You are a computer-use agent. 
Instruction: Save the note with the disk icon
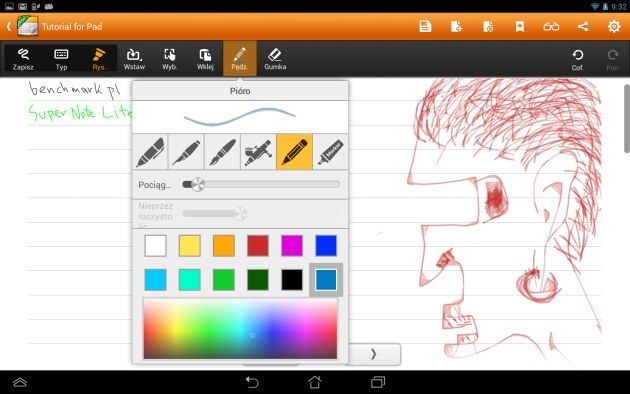(425, 27)
